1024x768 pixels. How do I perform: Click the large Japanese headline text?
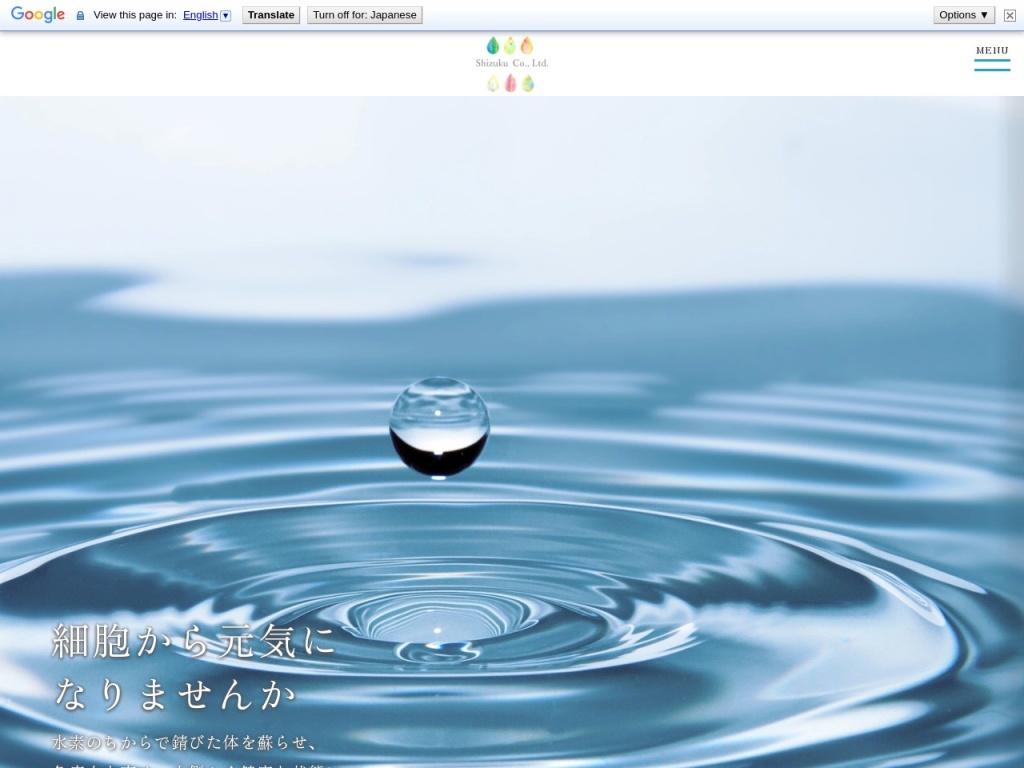point(194,667)
